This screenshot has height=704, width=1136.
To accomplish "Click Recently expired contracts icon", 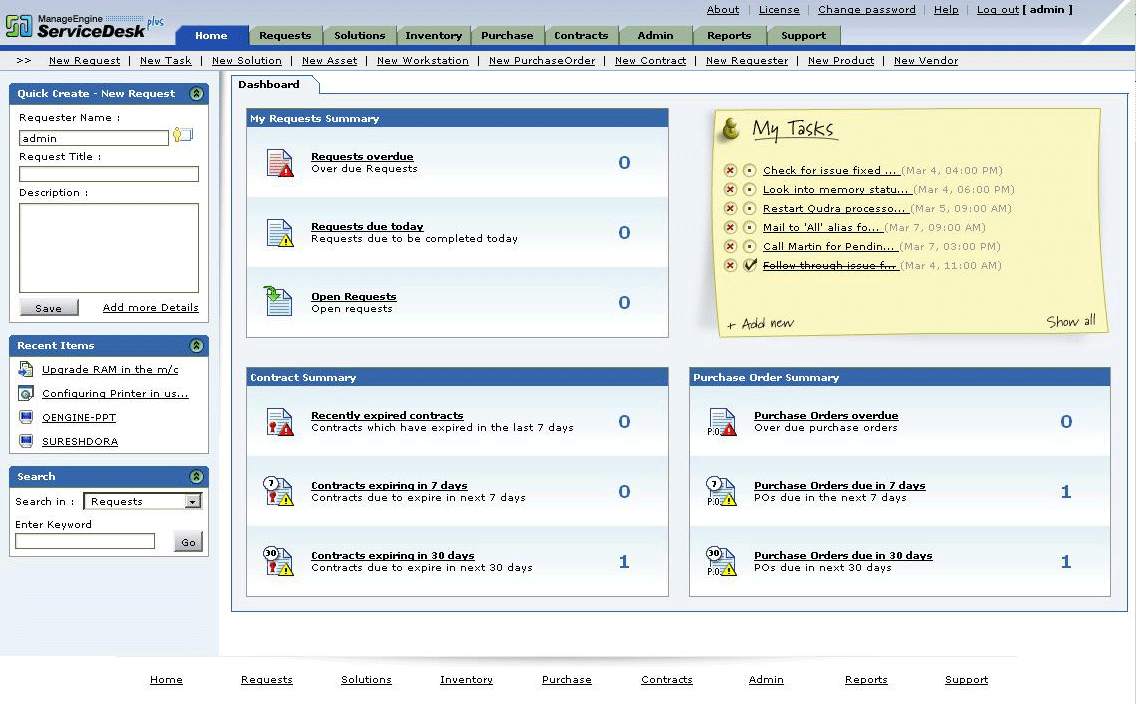I will click(x=280, y=422).
